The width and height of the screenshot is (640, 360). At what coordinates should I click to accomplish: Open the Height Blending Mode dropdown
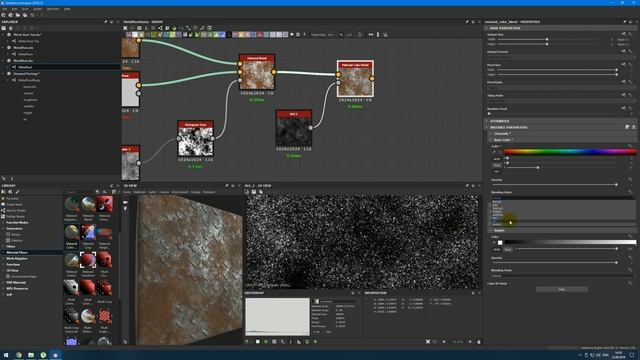(563, 276)
